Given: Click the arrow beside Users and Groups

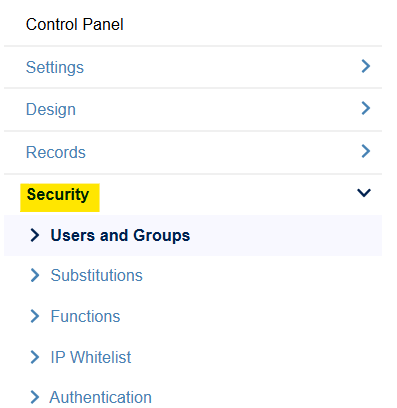Looking at the screenshot, I should (35, 235).
